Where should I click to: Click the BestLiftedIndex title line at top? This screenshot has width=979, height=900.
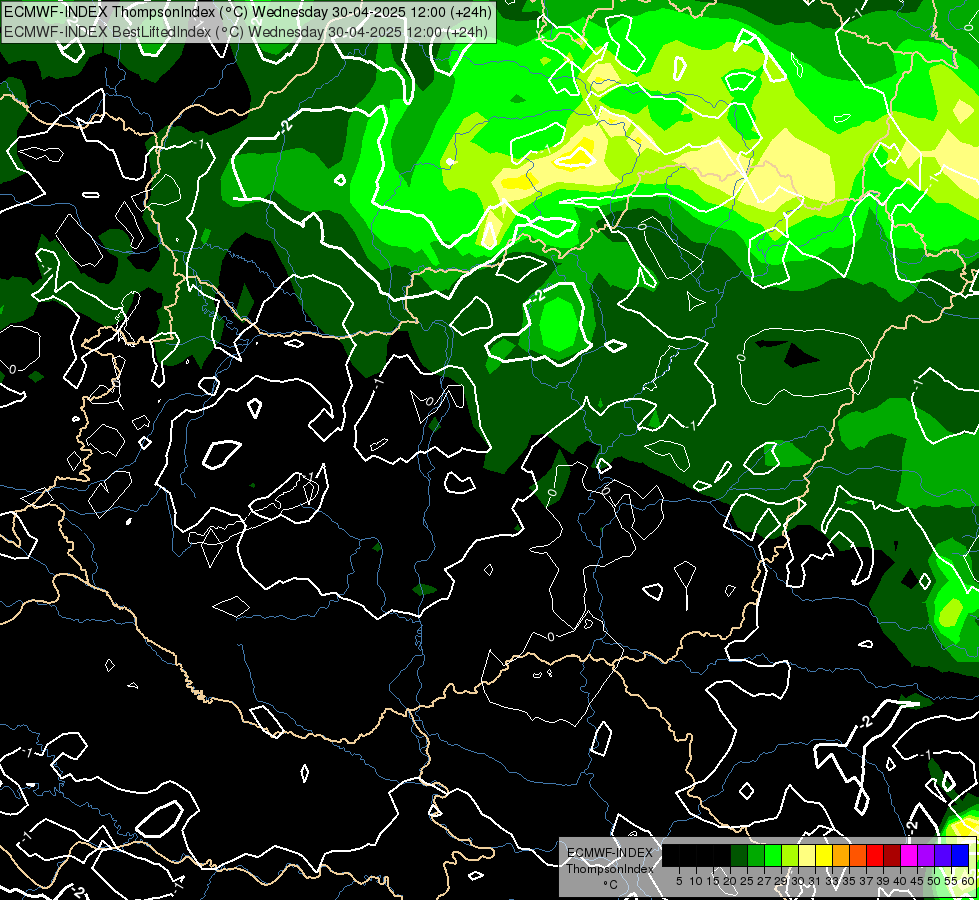coord(245,32)
